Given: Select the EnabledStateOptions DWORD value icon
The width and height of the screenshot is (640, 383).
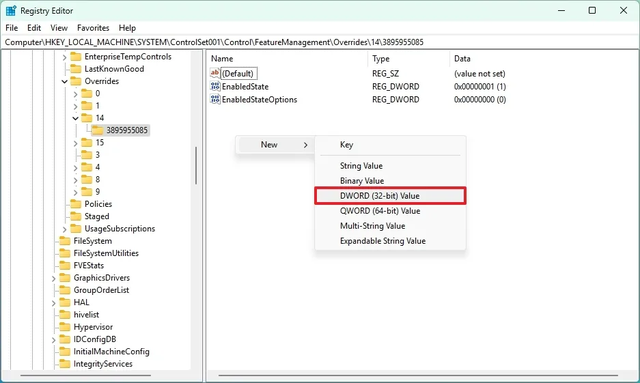Looking at the screenshot, I should (x=215, y=100).
